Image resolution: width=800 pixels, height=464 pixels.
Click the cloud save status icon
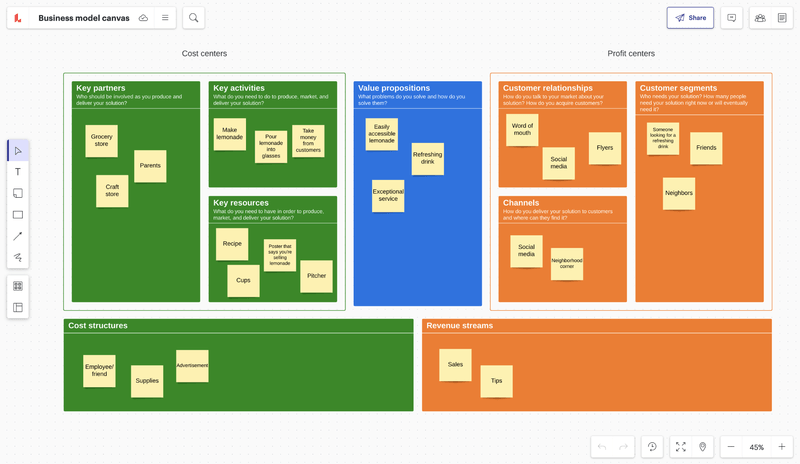pyautogui.click(x=143, y=18)
